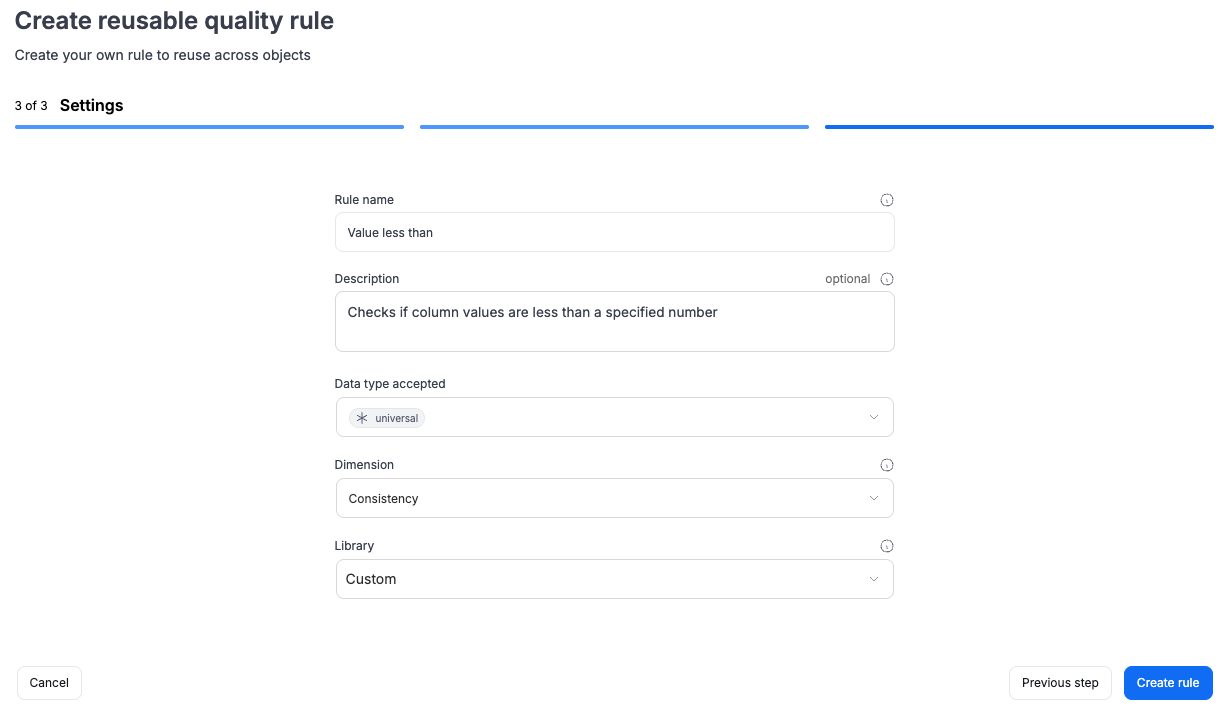This screenshot has height=713, width=1229.
Task: Open the Library Custom dropdown
Action: 614,579
